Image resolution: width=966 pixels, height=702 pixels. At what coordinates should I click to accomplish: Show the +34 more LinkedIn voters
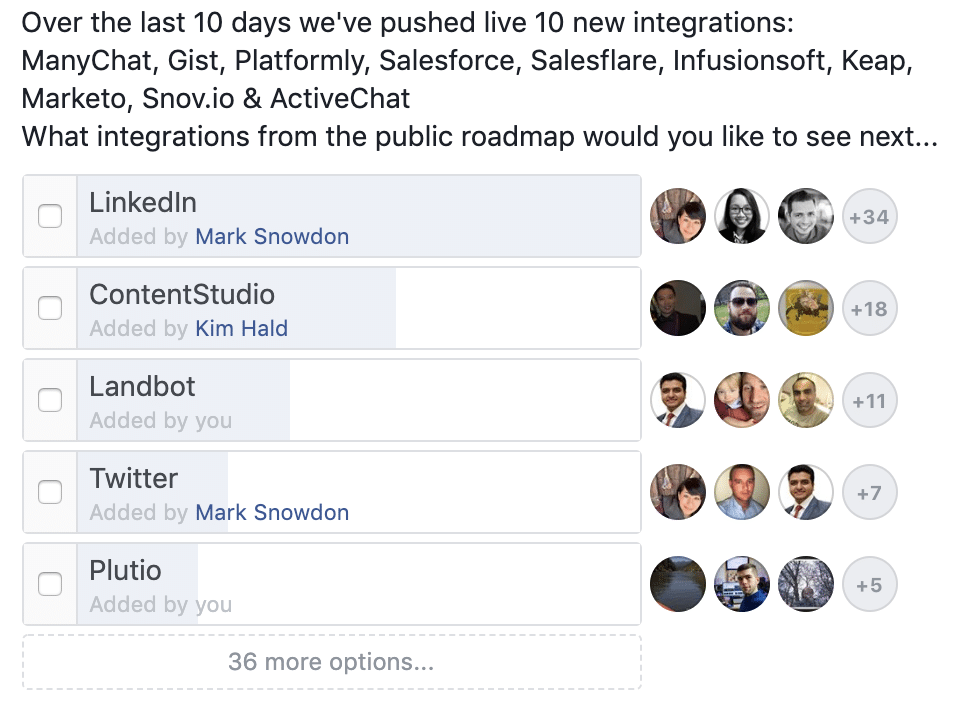[x=869, y=216]
